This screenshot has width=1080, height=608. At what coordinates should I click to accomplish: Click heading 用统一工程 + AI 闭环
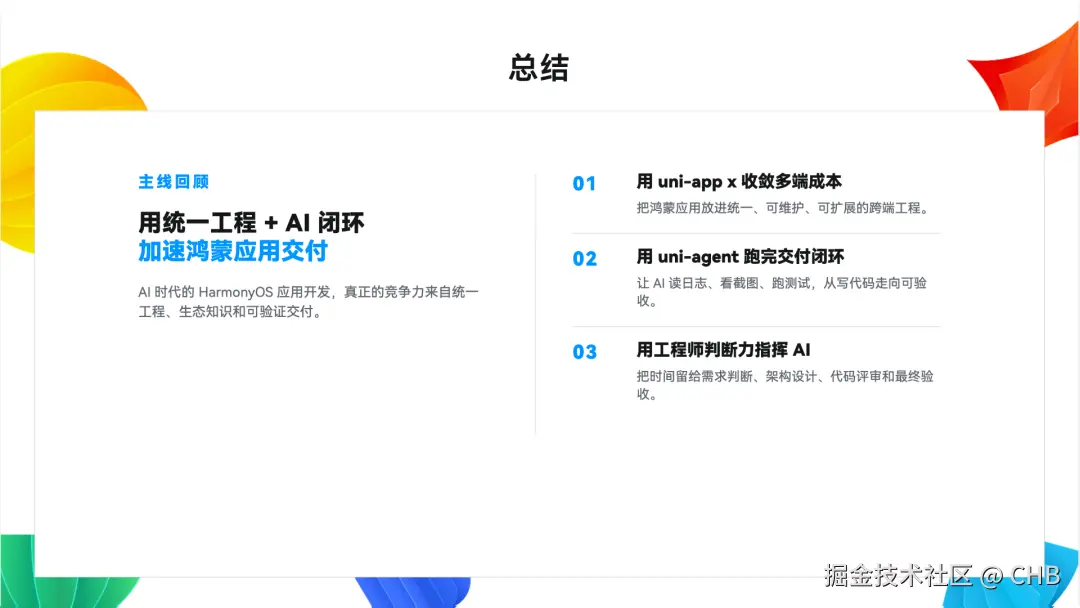click(x=251, y=222)
